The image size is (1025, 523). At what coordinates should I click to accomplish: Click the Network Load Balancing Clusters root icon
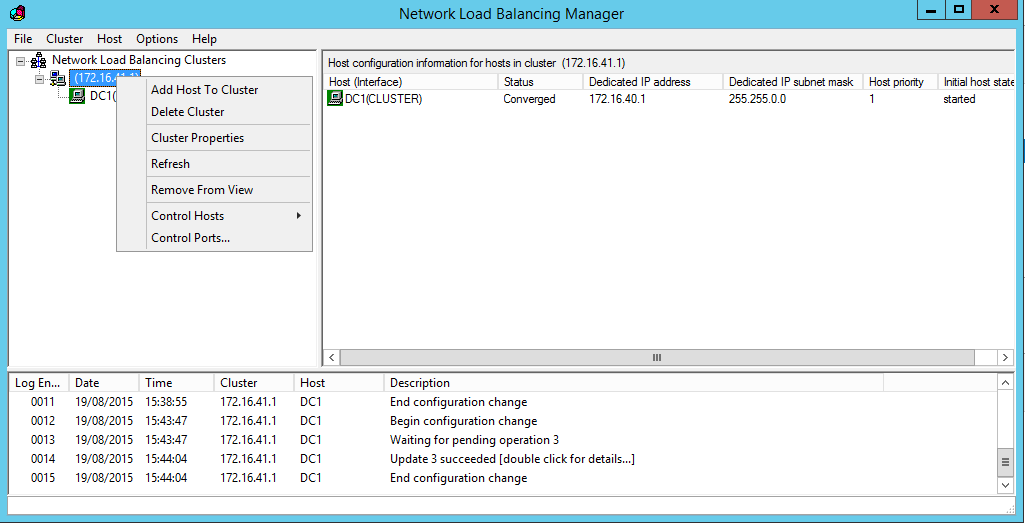(38, 61)
